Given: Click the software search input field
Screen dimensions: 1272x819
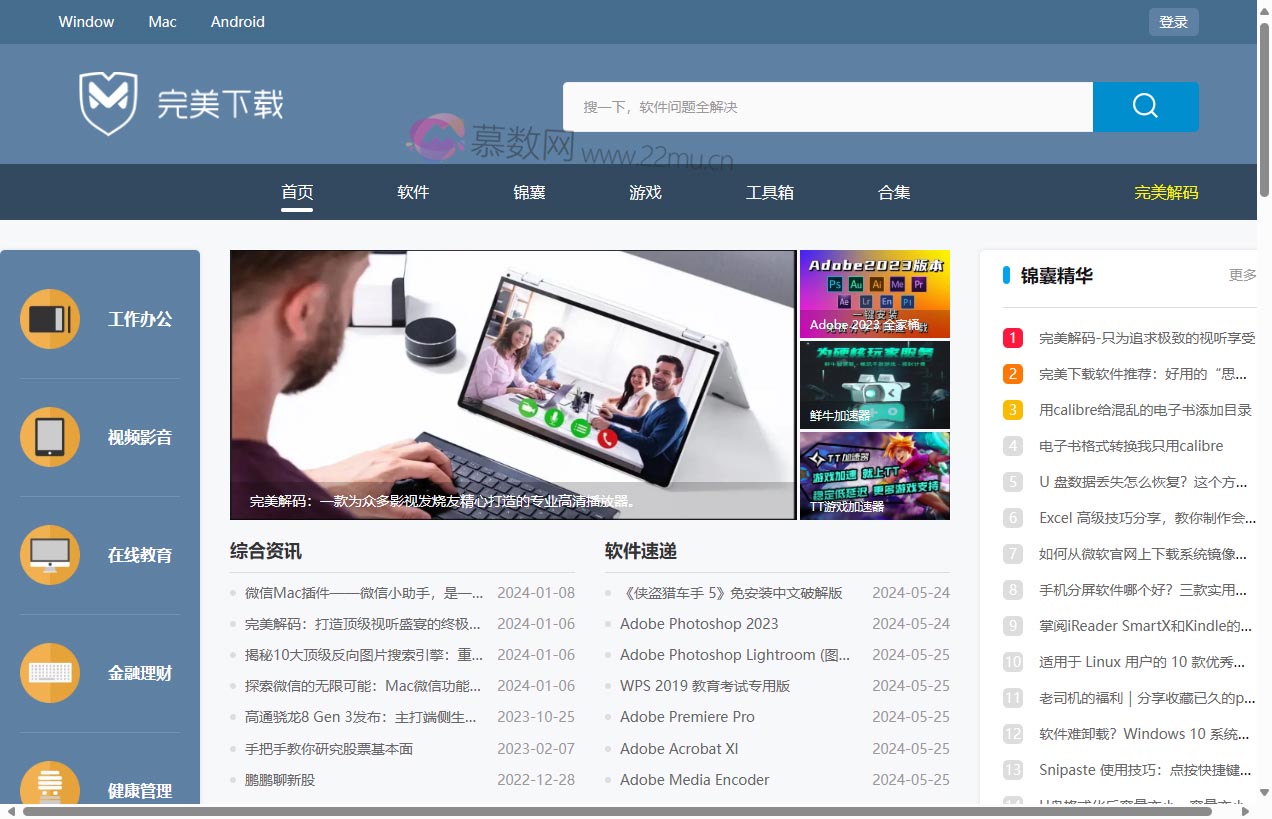Looking at the screenshot, I should tap(827, 107).
